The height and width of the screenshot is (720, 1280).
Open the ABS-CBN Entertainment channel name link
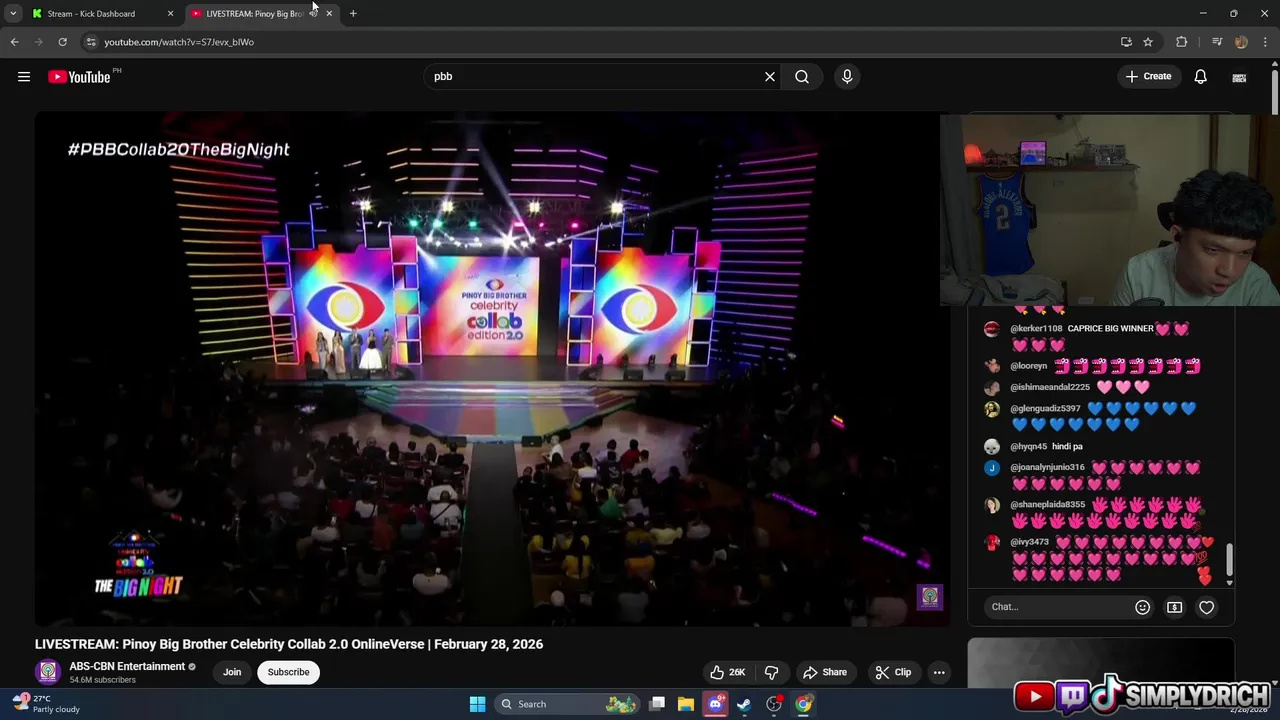(127, 666)
